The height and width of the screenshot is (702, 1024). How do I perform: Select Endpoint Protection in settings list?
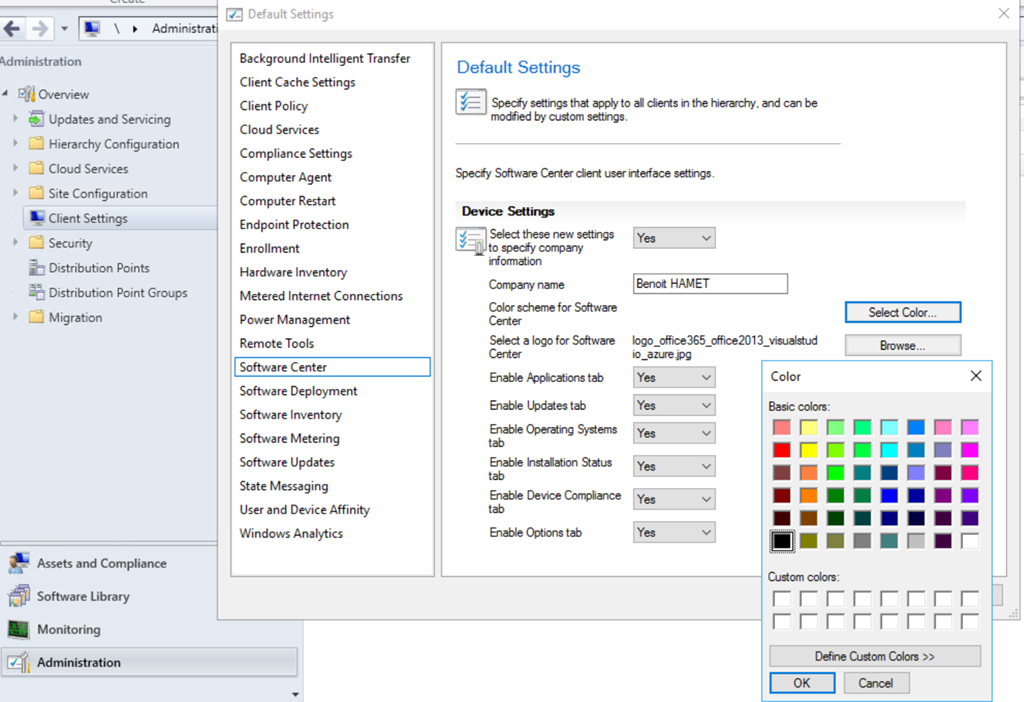294,225
